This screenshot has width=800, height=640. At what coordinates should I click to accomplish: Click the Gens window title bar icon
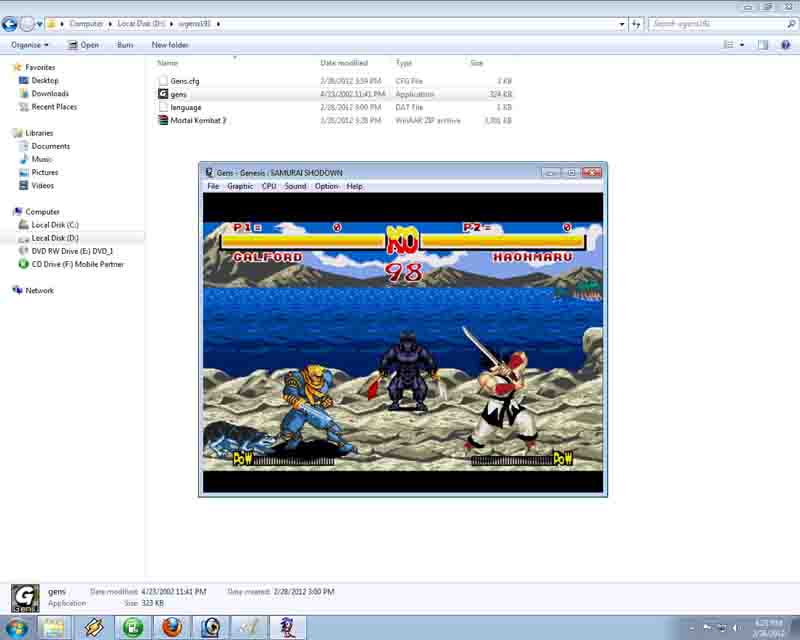click(209, 173)
